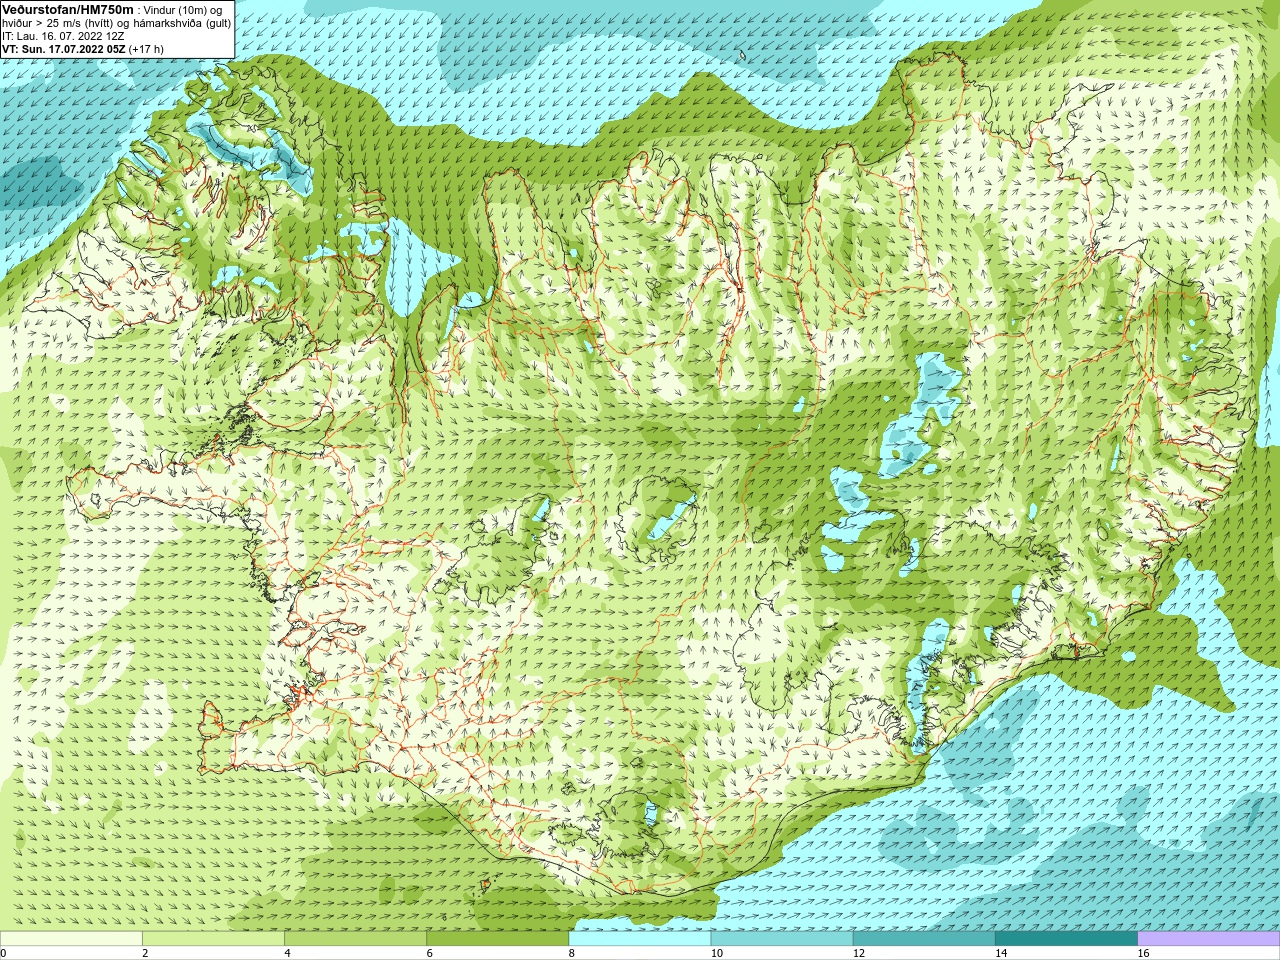This screenshot has height=960, width=1280.
Task: Select the 6–8 m/s olive green swatch
Action: pos(497,938)
